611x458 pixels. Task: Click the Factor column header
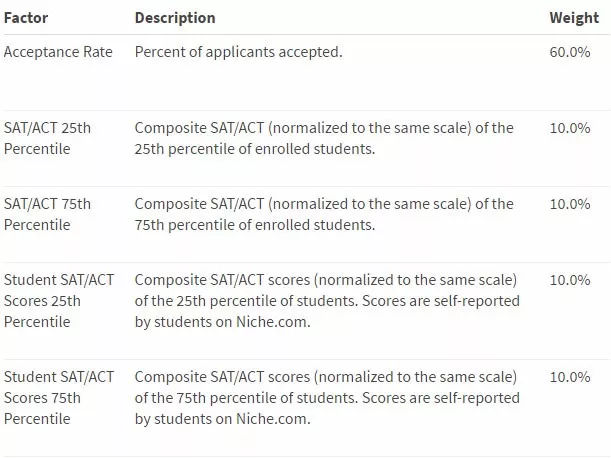click(26, 18)
